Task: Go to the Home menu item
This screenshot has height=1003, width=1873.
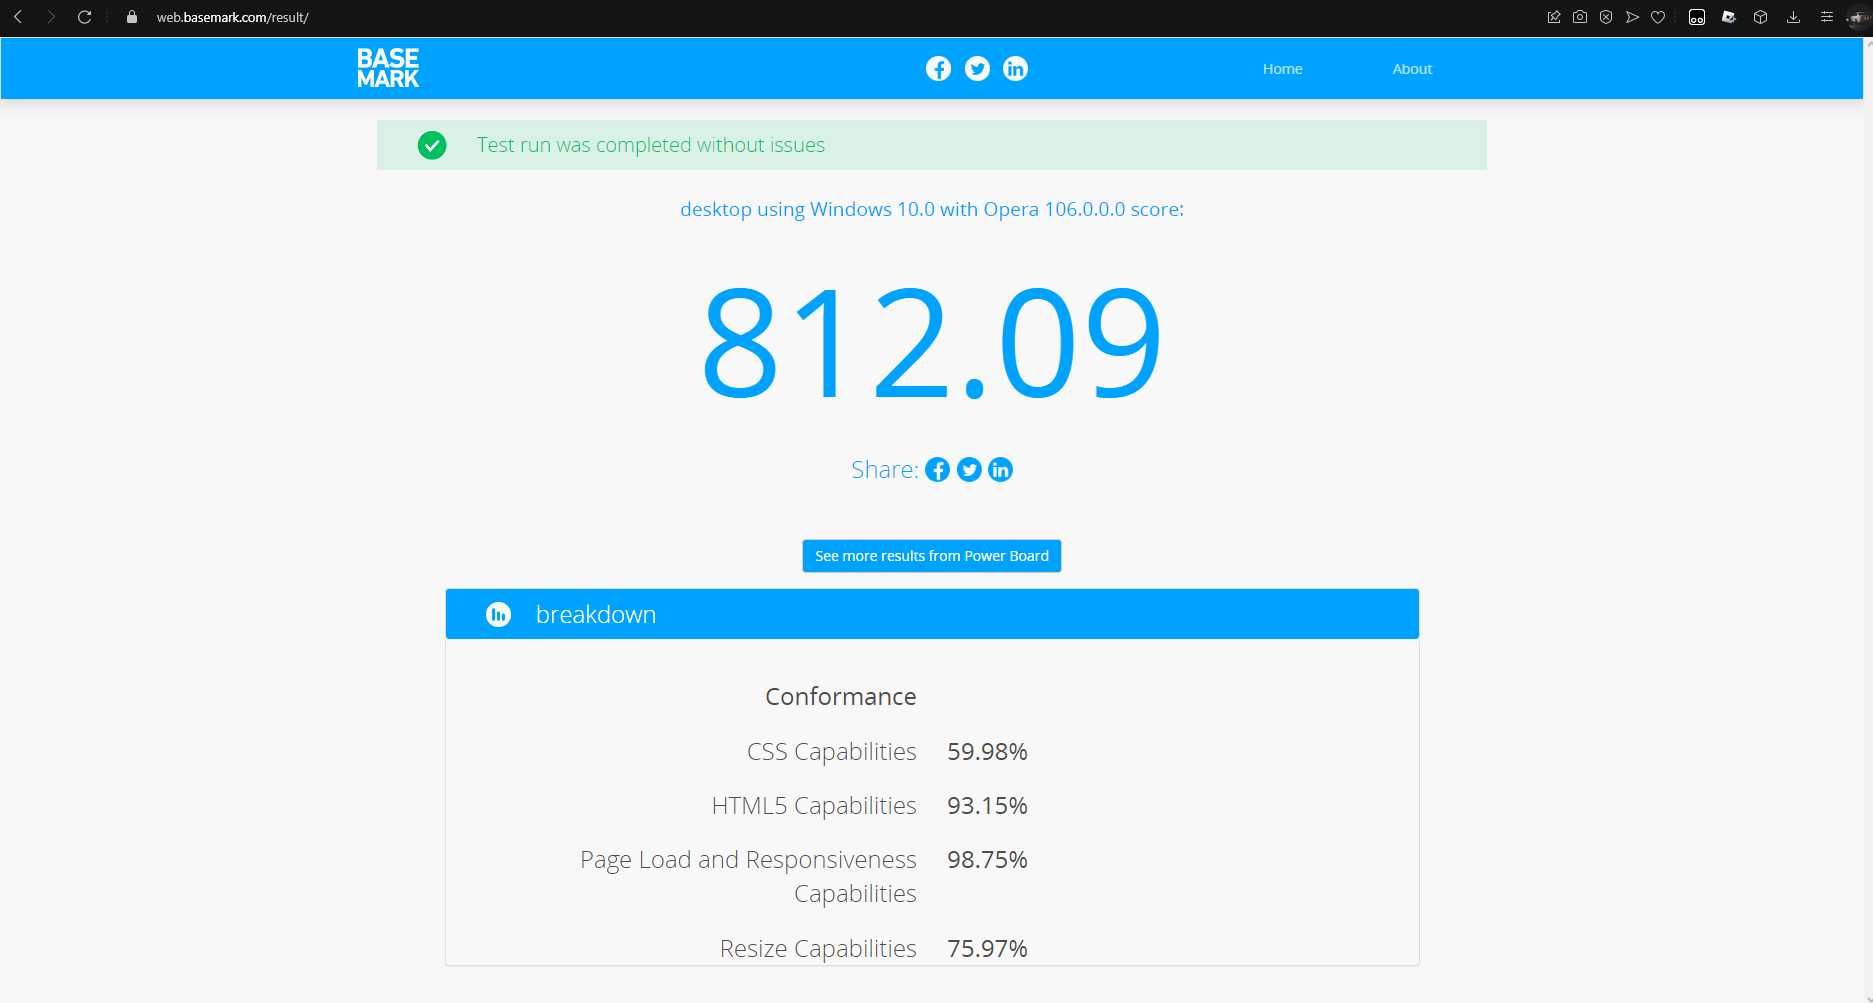Action: point(1282,69)
